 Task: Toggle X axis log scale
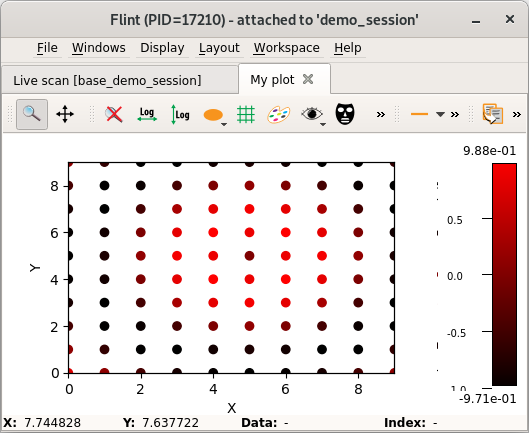pyautogui.click(x=147, y=114)
